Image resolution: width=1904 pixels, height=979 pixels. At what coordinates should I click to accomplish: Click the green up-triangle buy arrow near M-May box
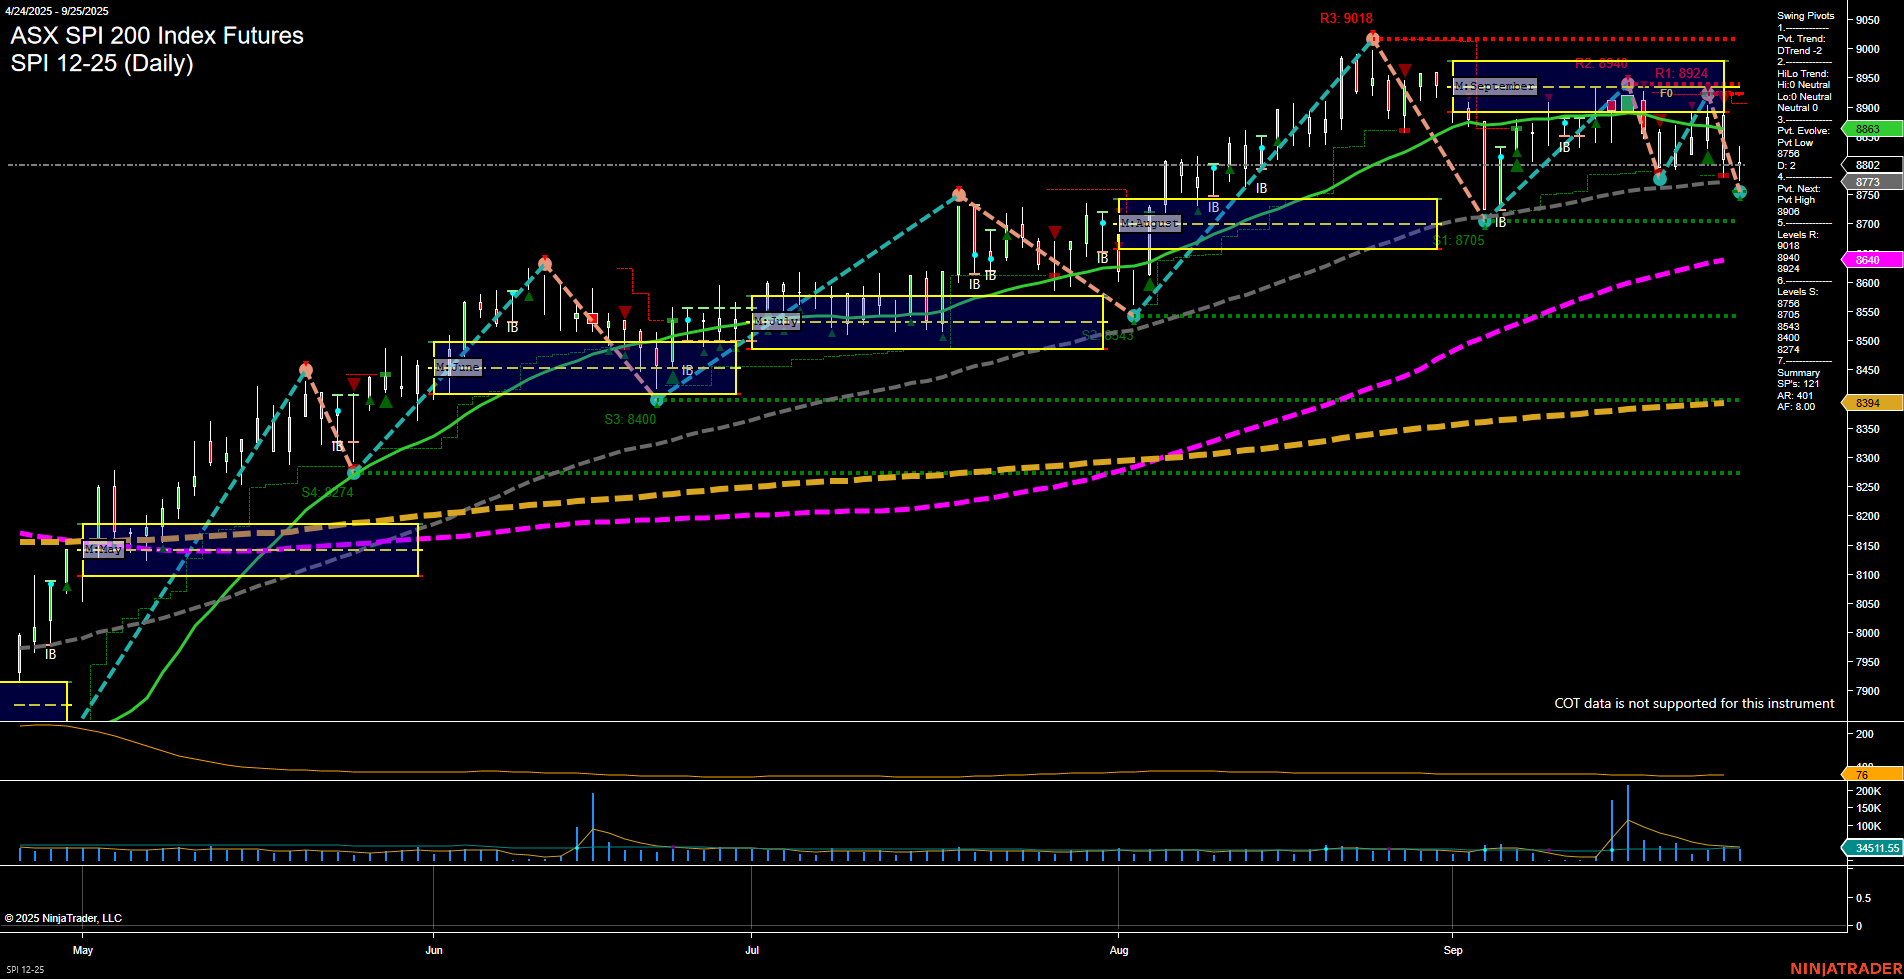coord(163,548)
